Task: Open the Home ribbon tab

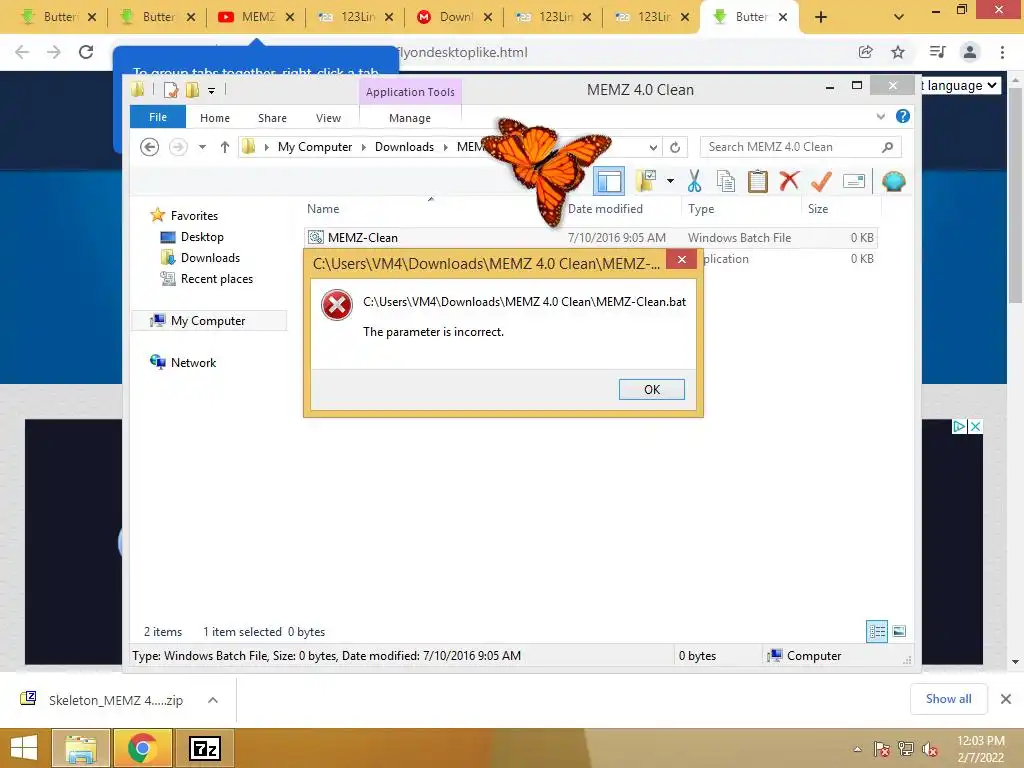Action: pyautogui.click(x=215, y=118)
